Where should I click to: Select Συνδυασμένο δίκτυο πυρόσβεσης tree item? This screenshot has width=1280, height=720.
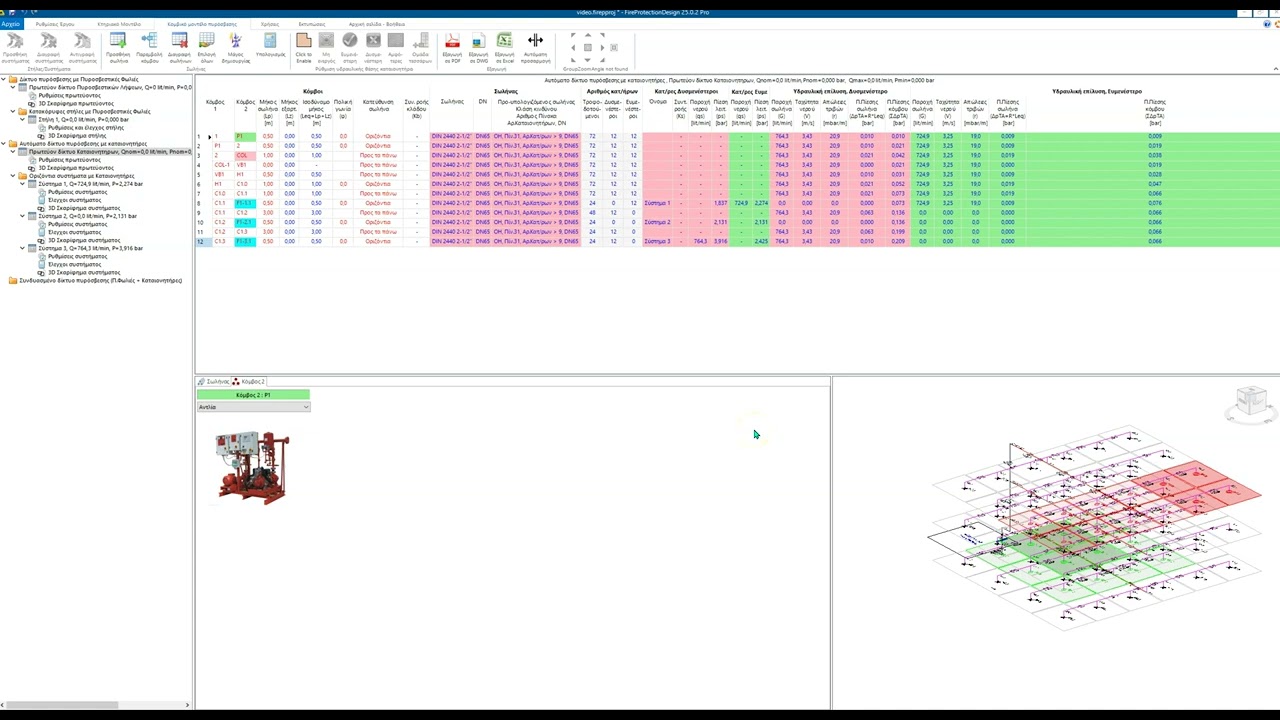pos(100,281)
